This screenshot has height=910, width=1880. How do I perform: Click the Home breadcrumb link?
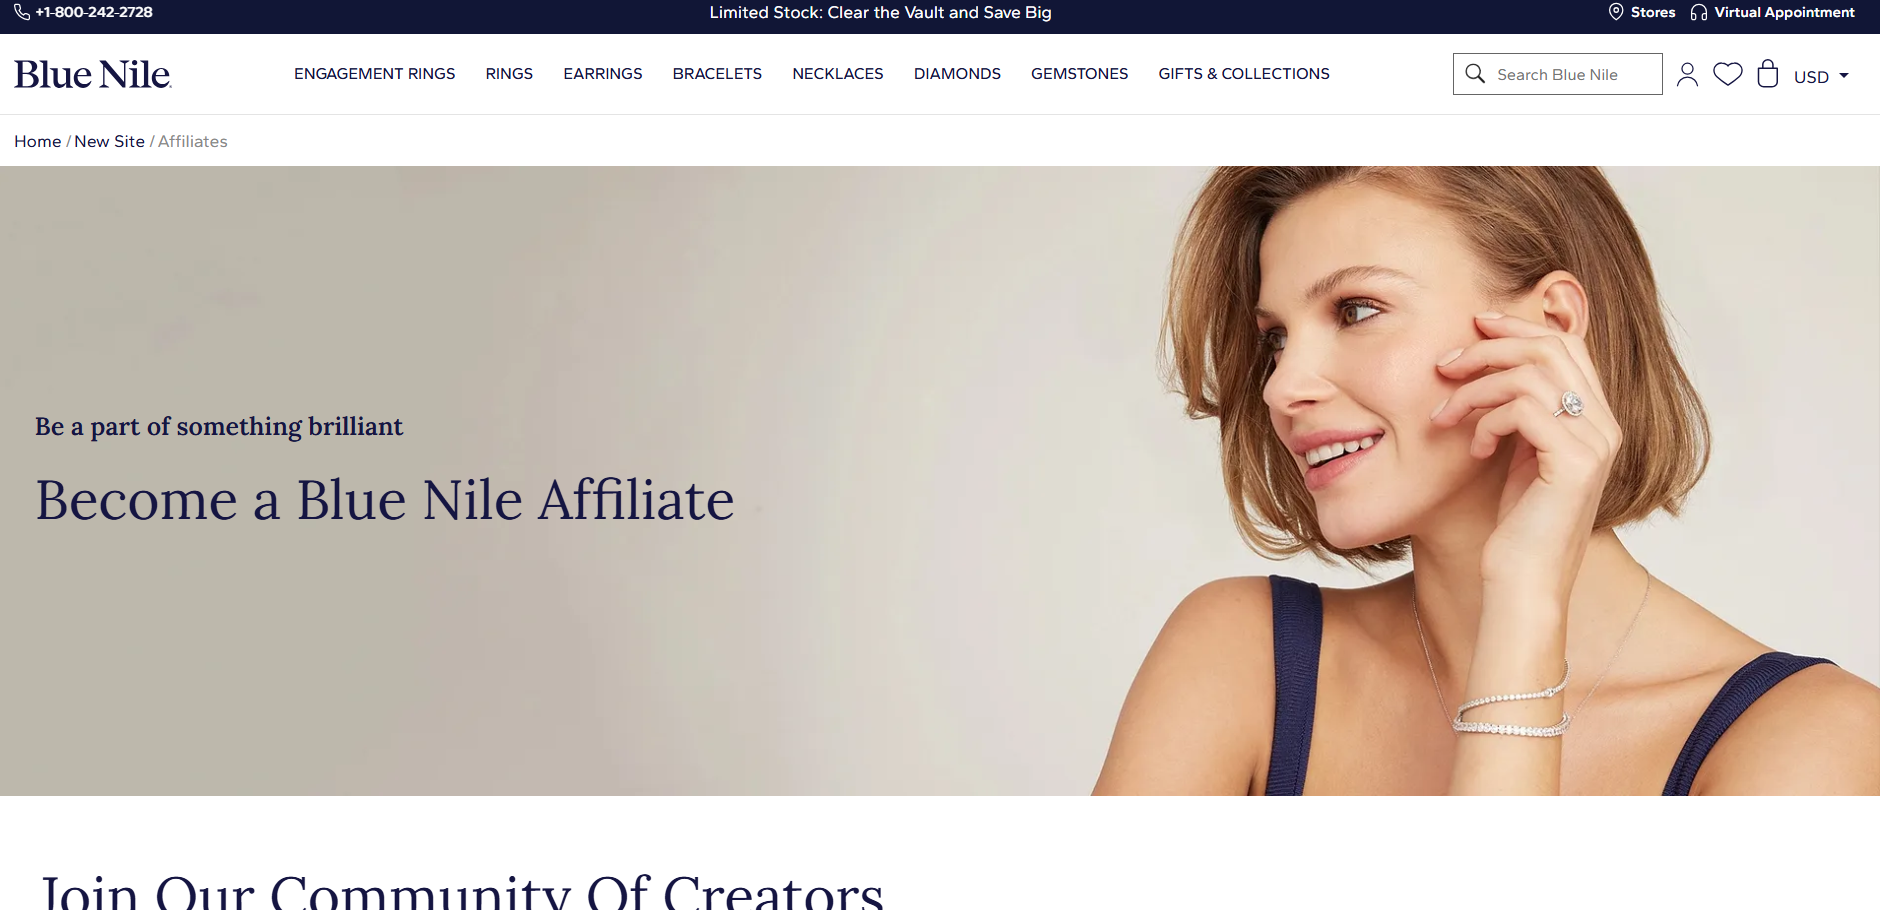[x=38, y=142]
